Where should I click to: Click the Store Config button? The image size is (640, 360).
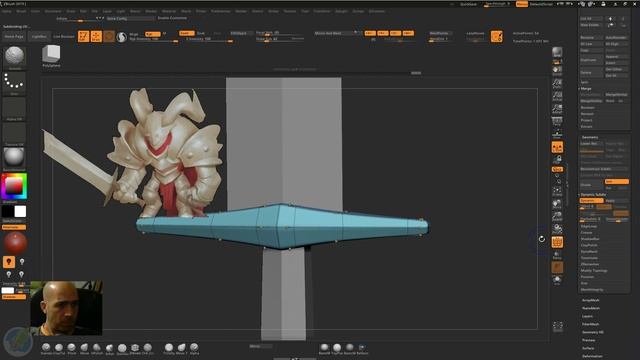tap(130, 18)
